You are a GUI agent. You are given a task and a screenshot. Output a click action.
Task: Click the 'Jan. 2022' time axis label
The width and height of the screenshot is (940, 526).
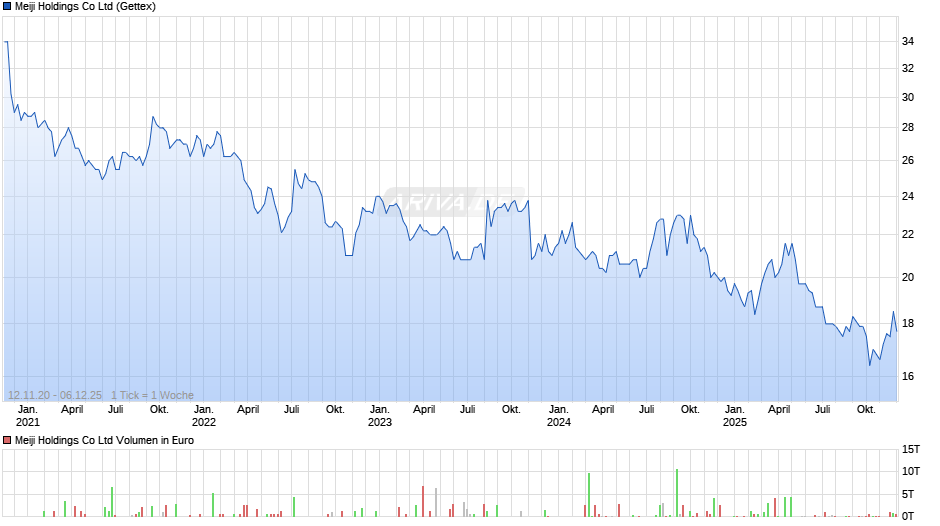click(x=204, y=416)
